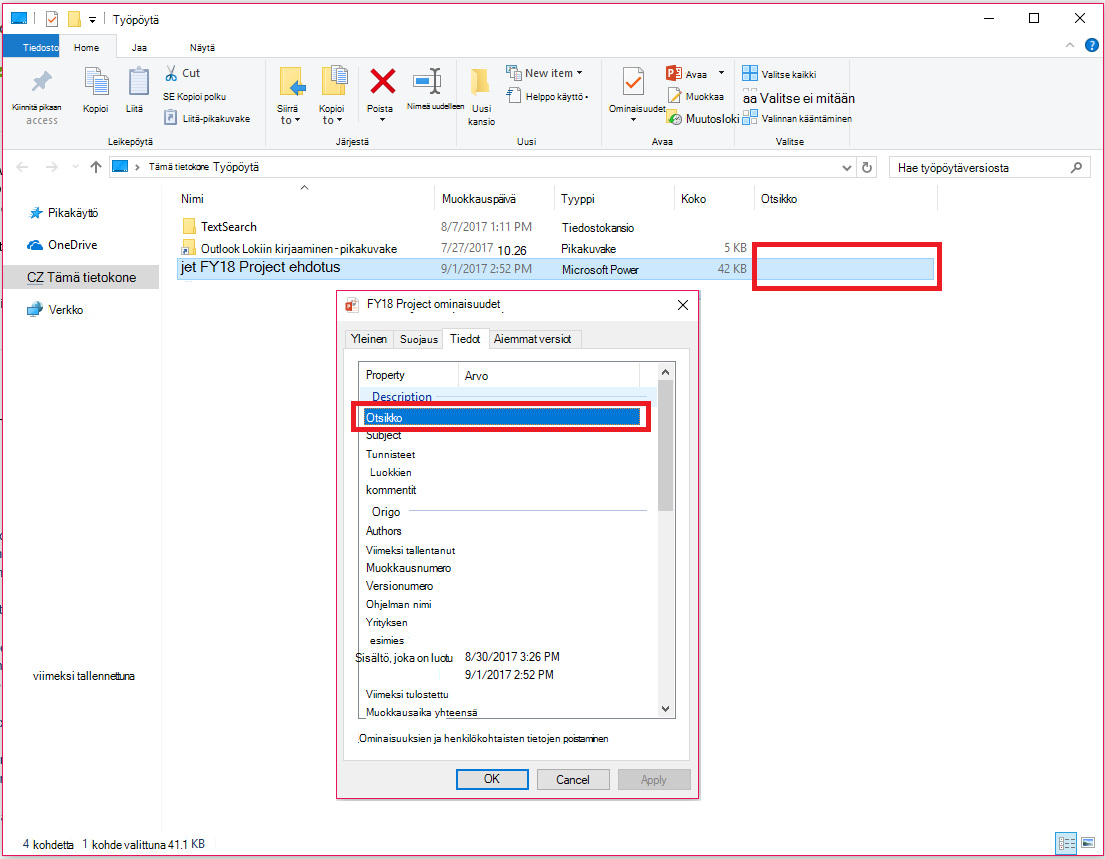Image resolution: width=1105 pixels, height=859 pixels.
Task: Switch to the Näytä ribbon tab
Action: 202,47
